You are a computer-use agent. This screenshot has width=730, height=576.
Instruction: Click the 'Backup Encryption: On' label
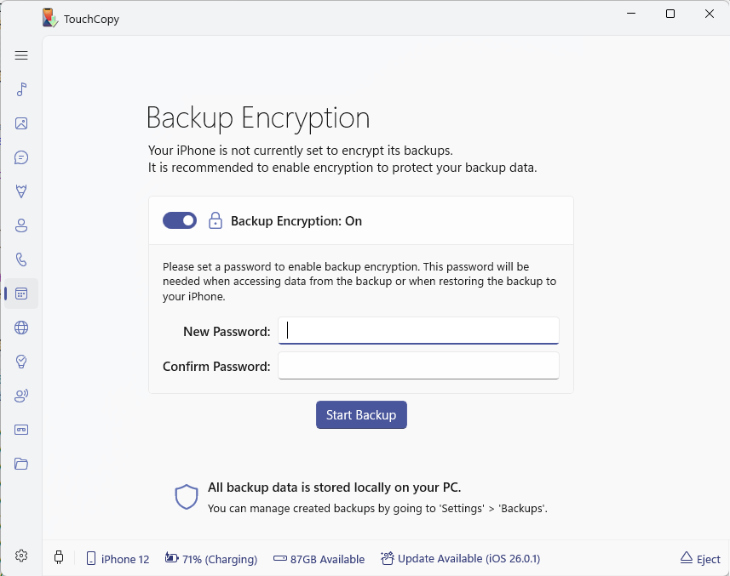(296, 221)
